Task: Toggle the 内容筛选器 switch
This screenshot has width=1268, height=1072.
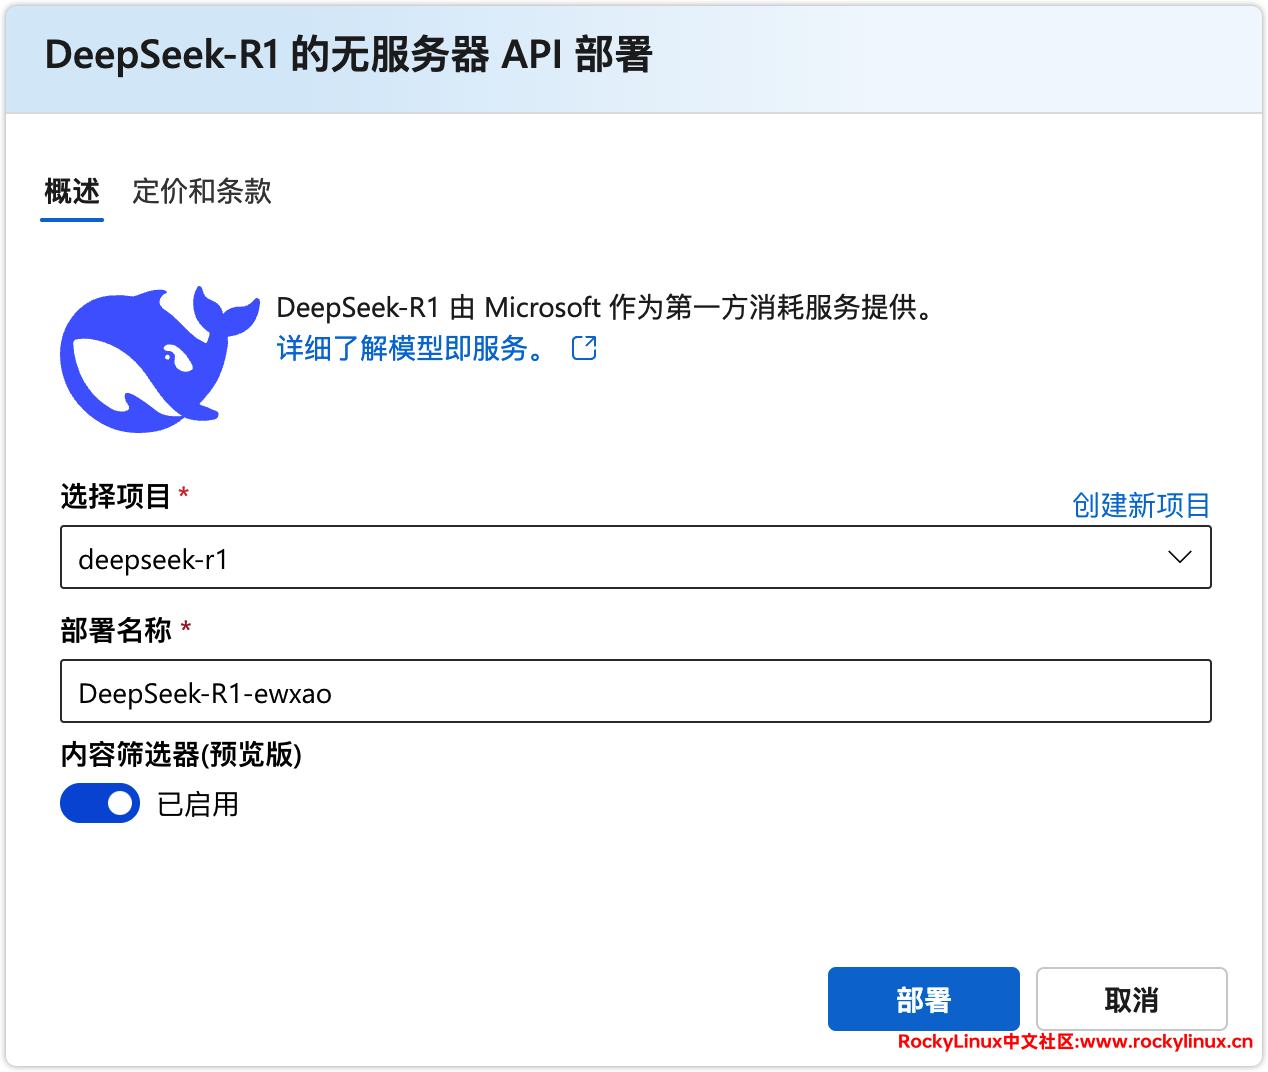Action: (100, 803)
